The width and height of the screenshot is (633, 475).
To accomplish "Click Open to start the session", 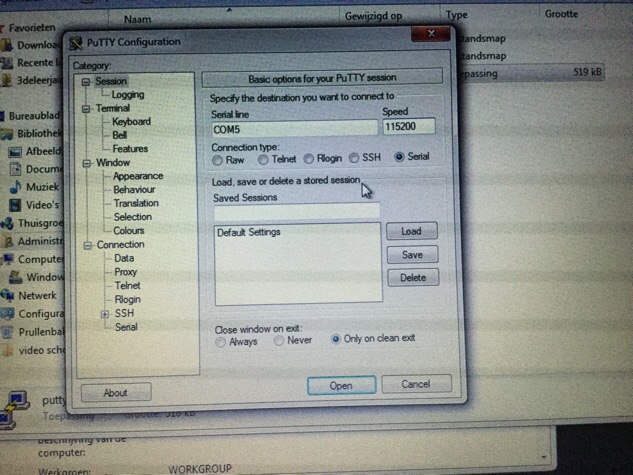I will coord(342,385).
